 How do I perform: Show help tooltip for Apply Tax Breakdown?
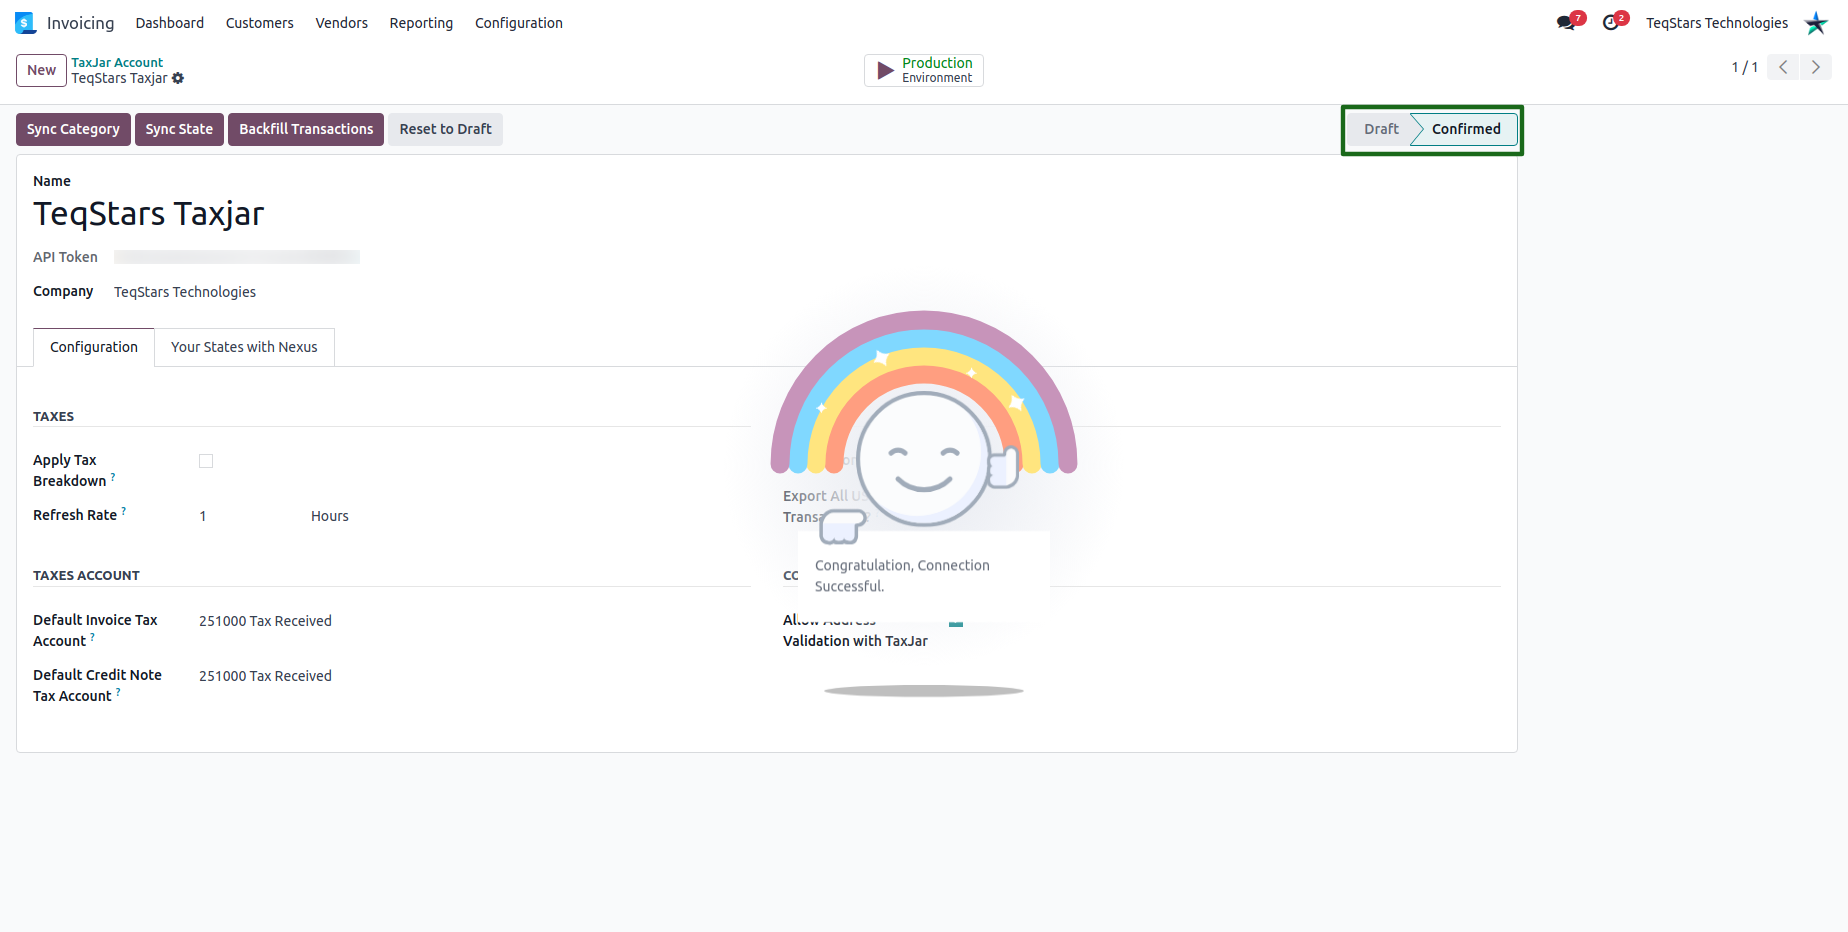point(113,477)
